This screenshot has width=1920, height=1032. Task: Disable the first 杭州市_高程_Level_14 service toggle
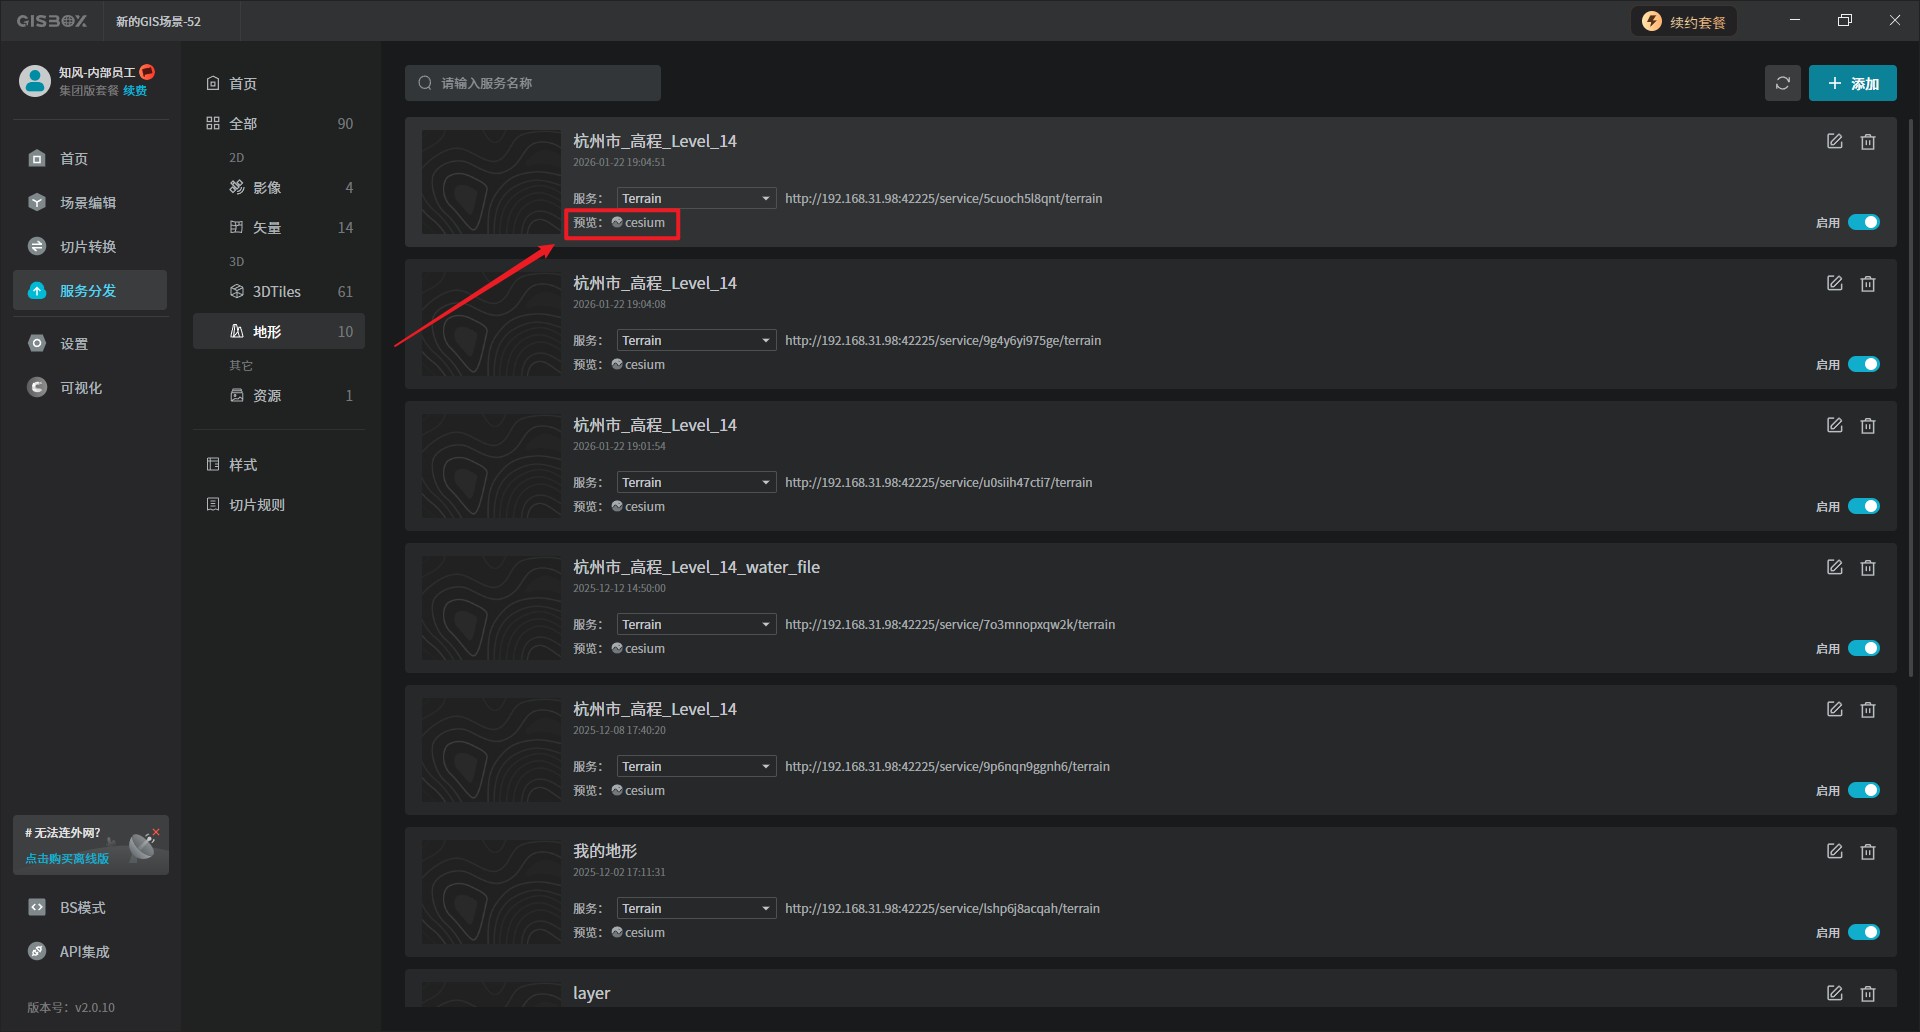click(1863, 222)
